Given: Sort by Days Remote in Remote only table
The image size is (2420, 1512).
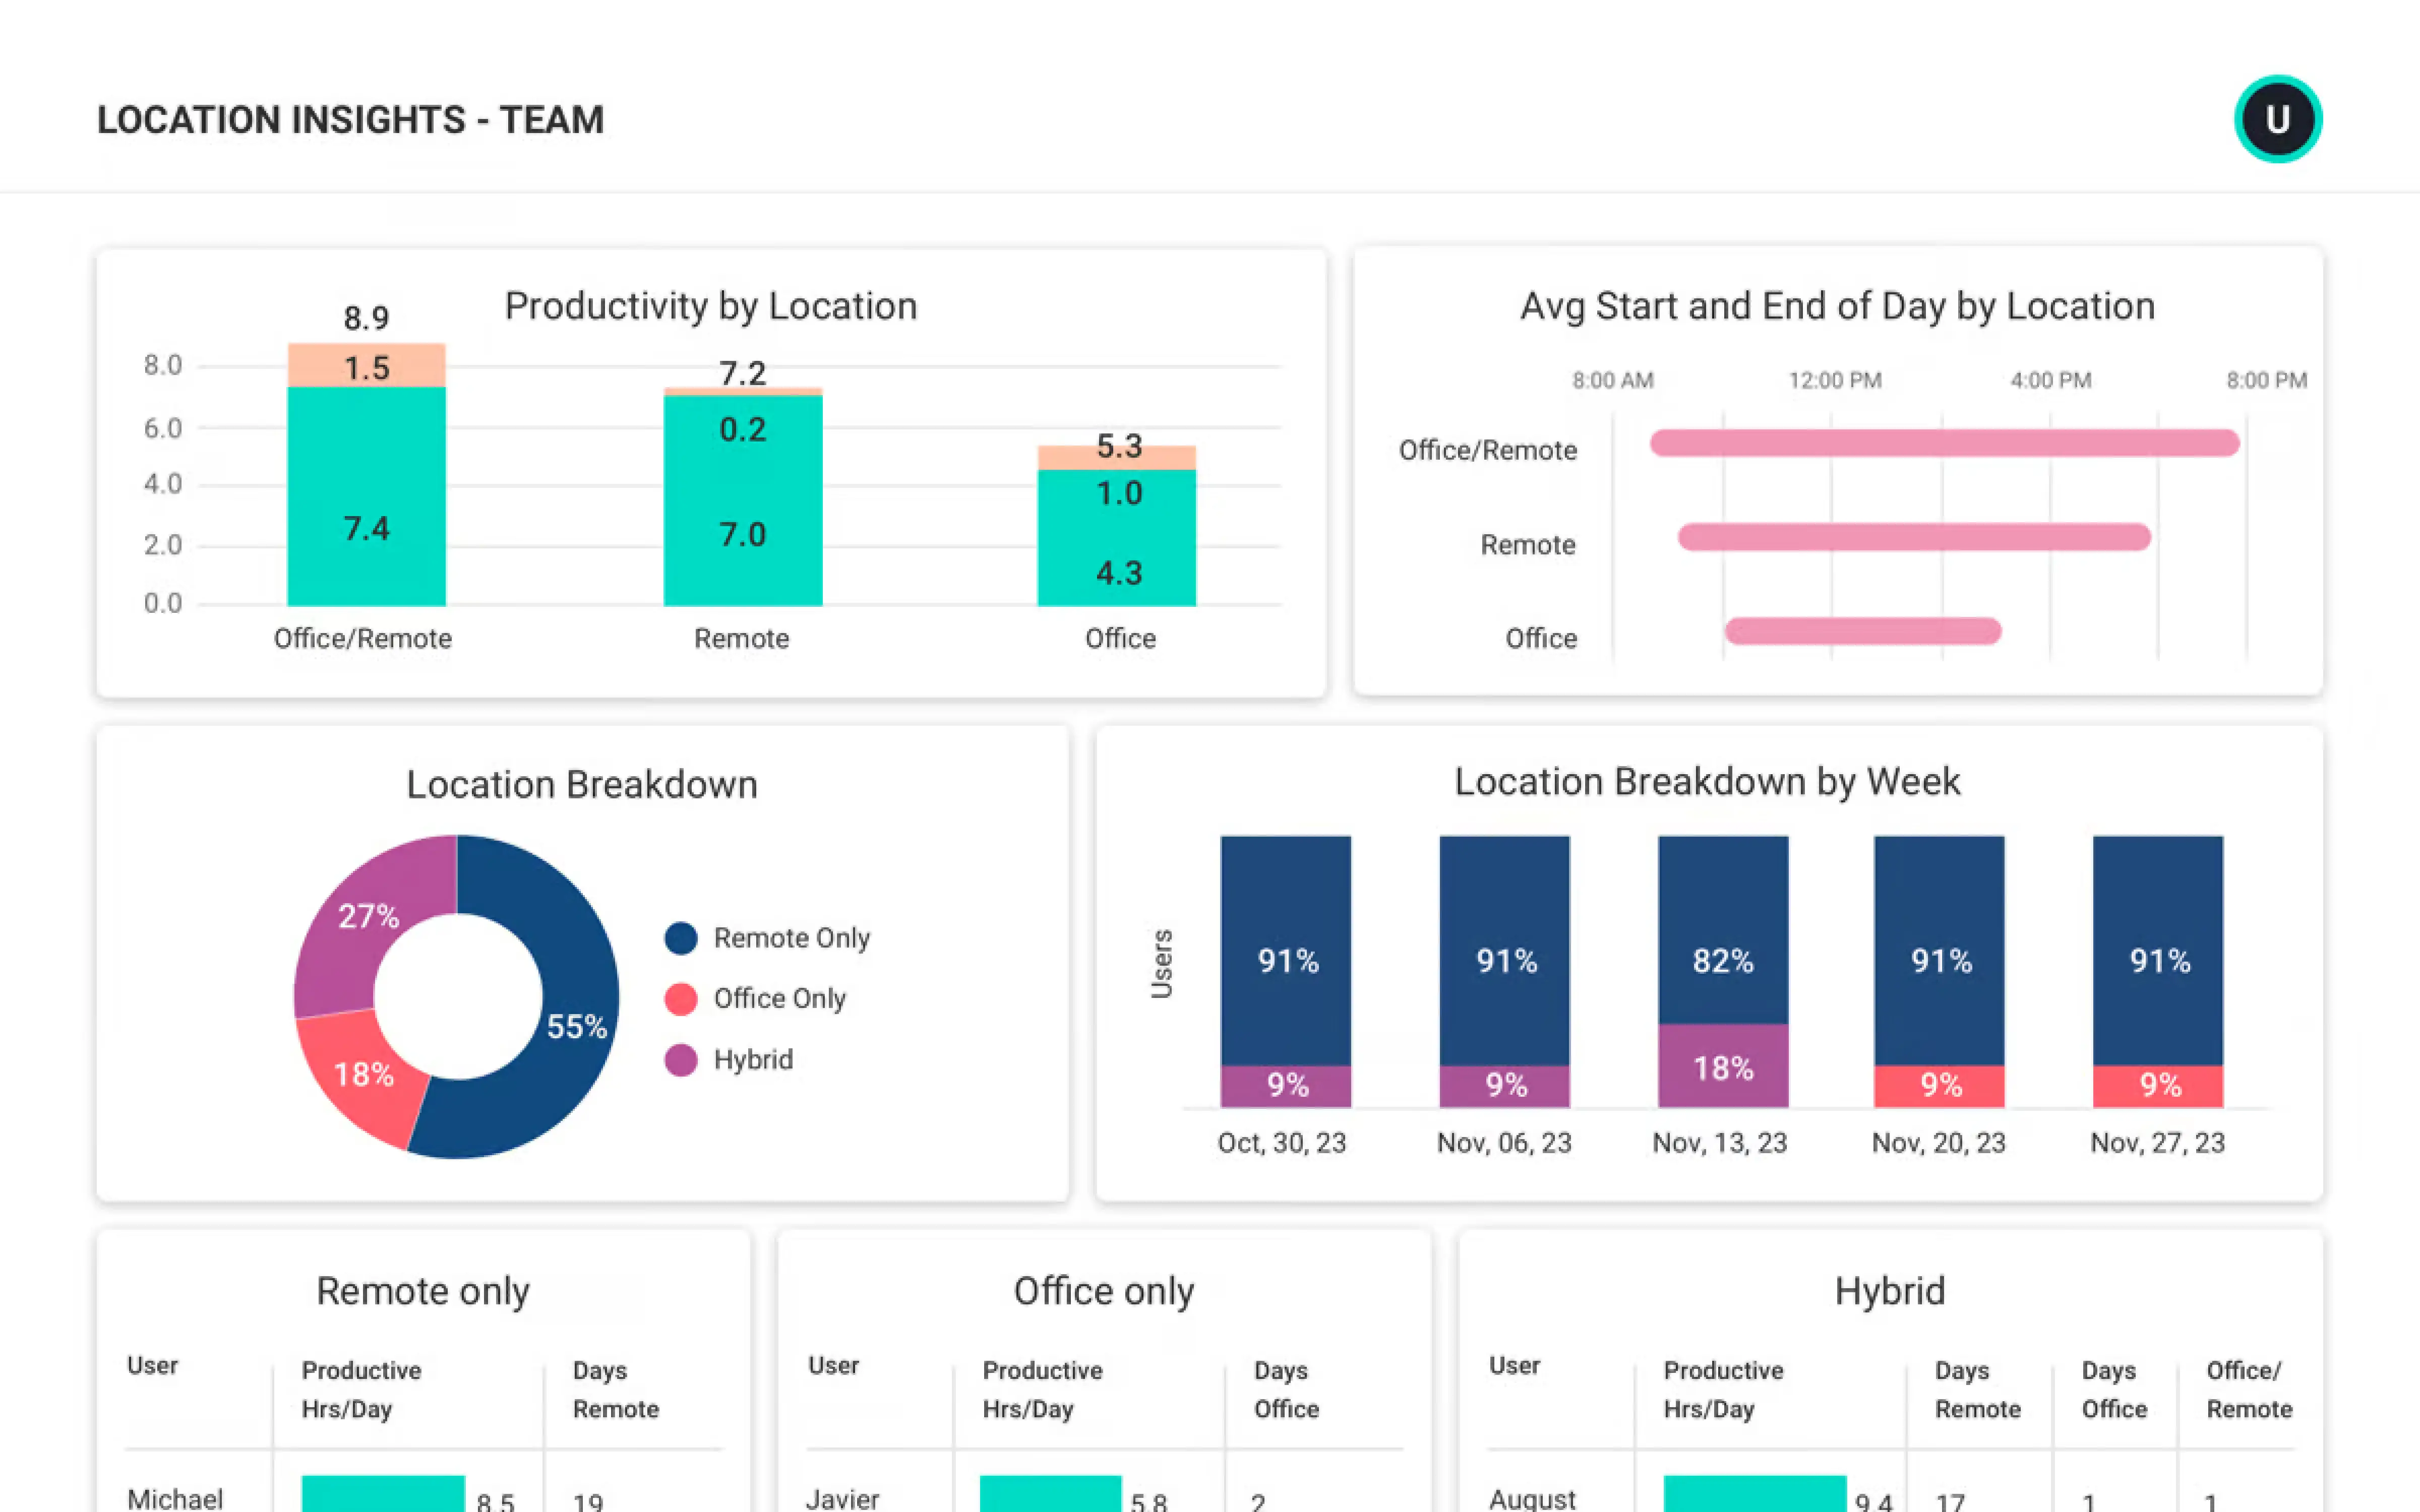Looking at the screenshot, I should click(615, 1389).
